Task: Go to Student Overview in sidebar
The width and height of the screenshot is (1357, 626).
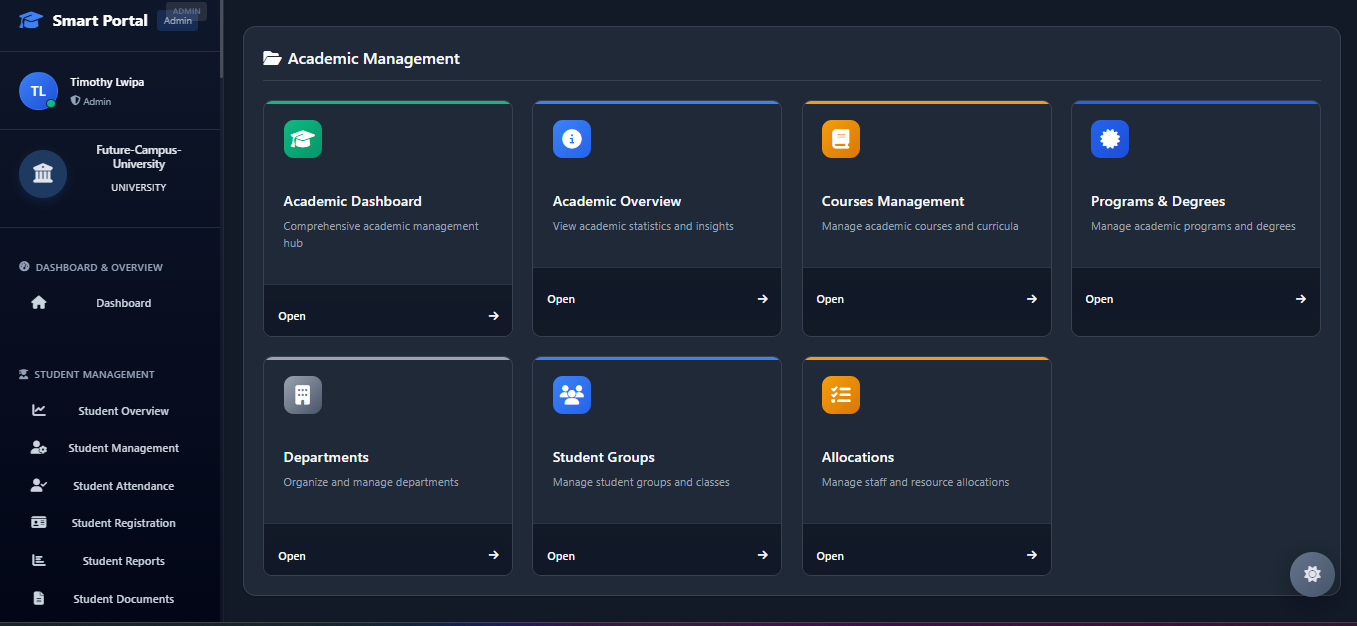Action: [123, 411]
